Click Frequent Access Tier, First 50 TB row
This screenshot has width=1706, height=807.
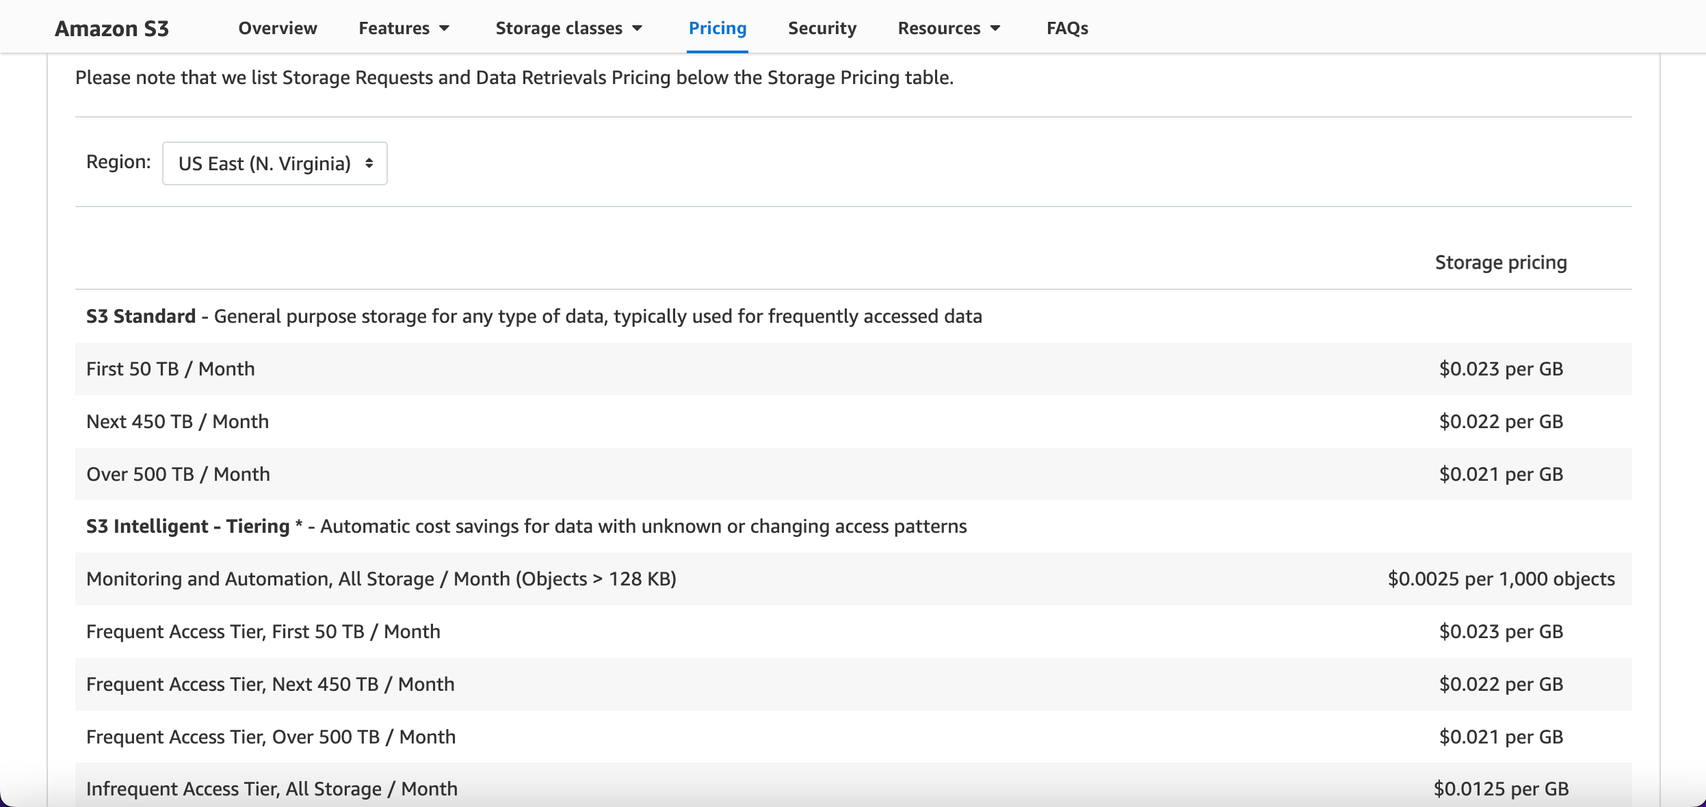853,631
